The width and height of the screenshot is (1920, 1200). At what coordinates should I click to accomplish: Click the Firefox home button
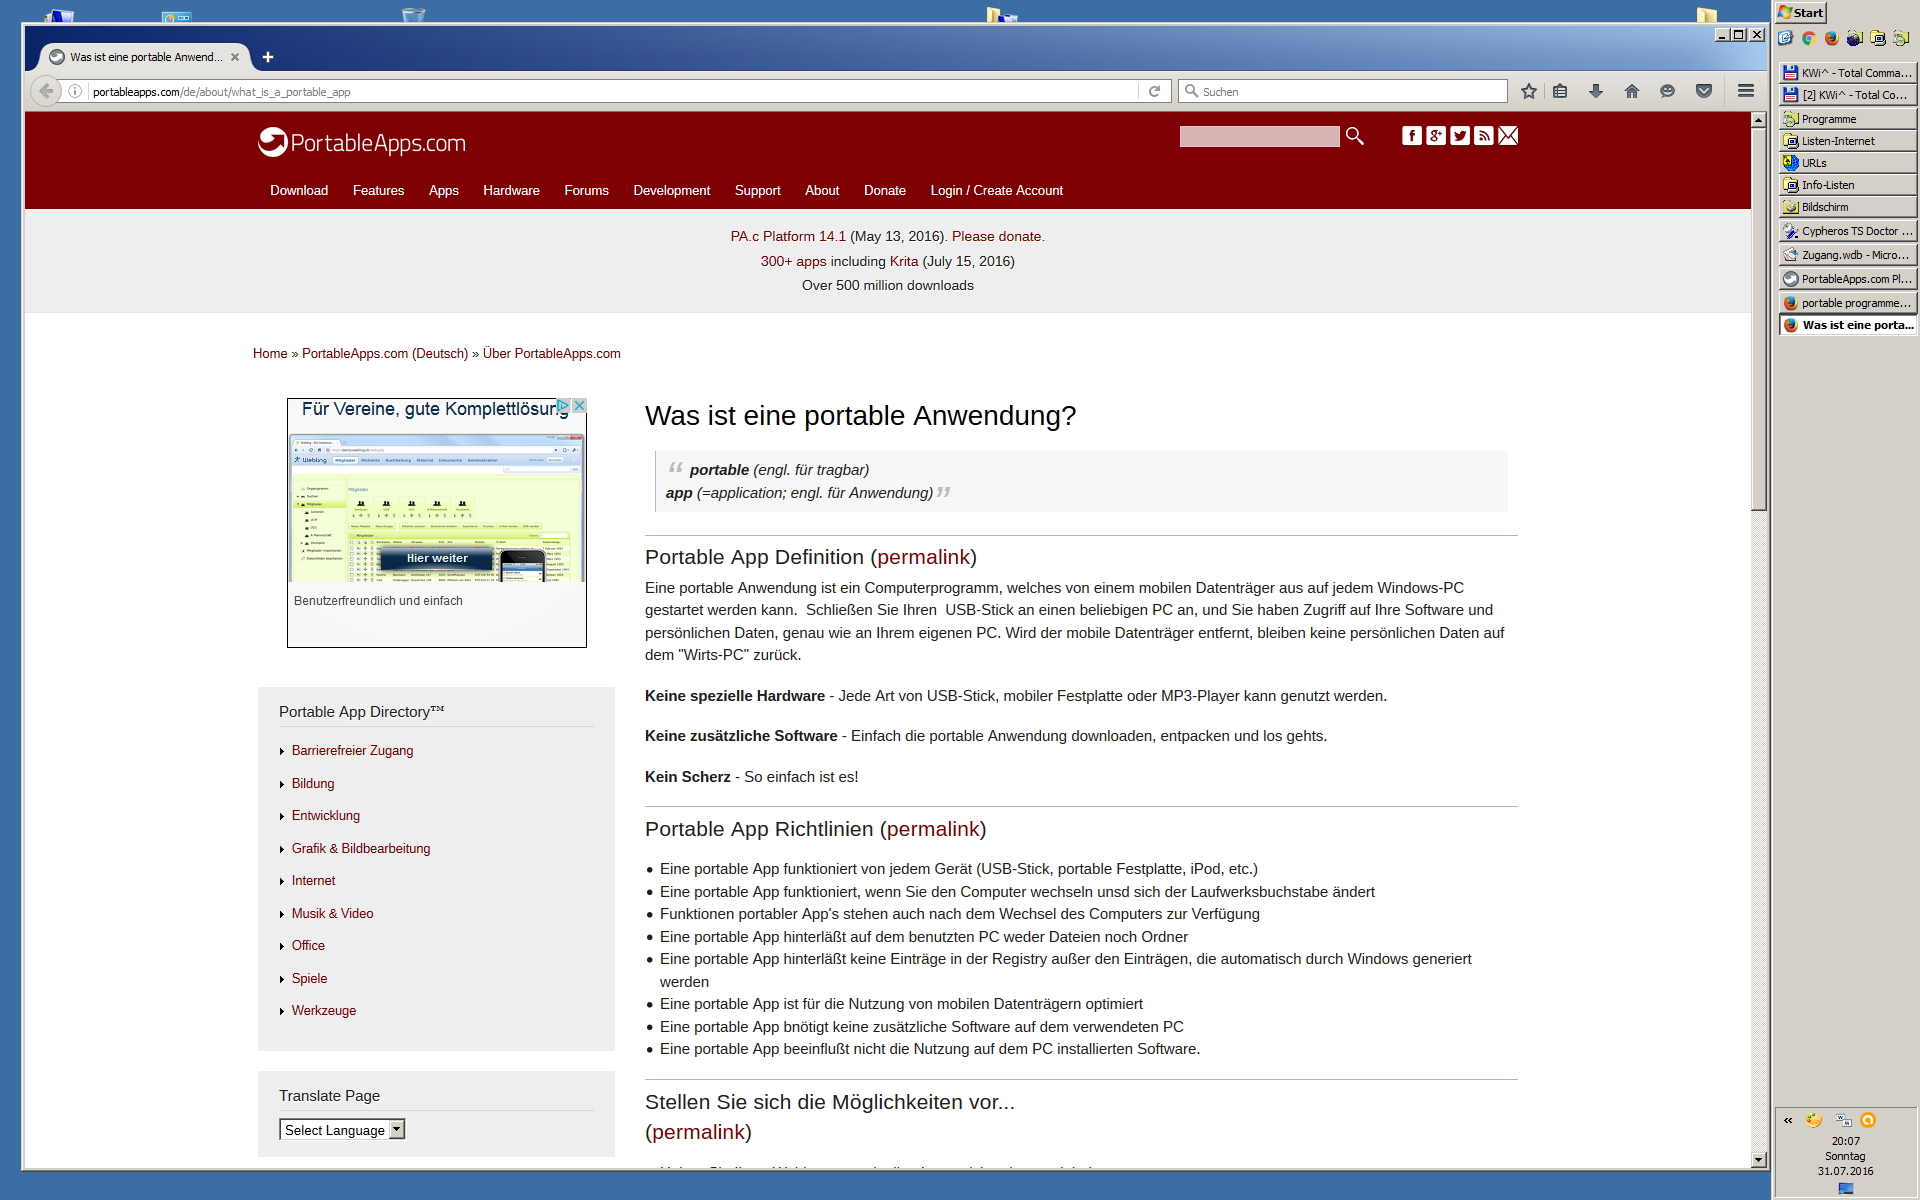(1632, 91)
